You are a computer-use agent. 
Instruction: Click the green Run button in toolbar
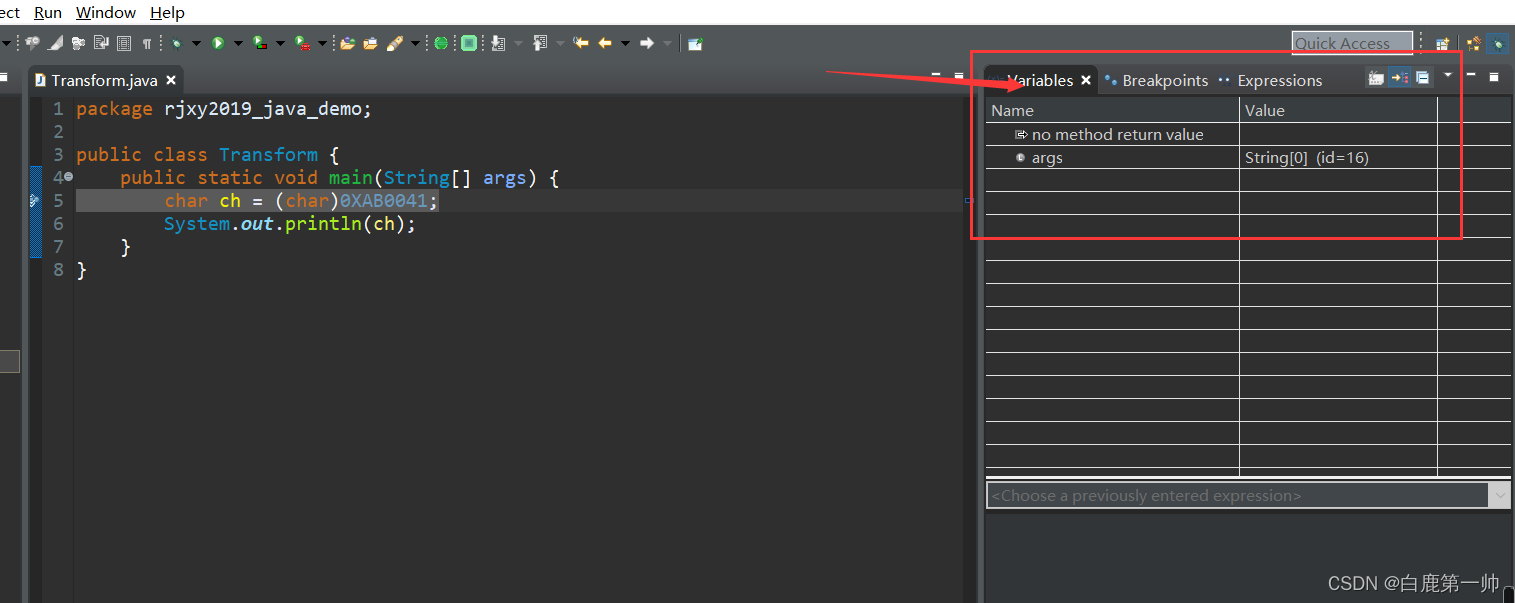[x=217, y=43]
